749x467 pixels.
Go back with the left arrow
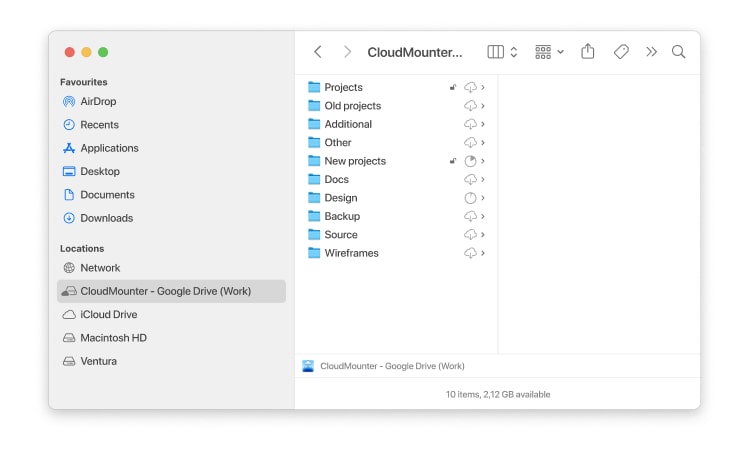pos(318,52)
